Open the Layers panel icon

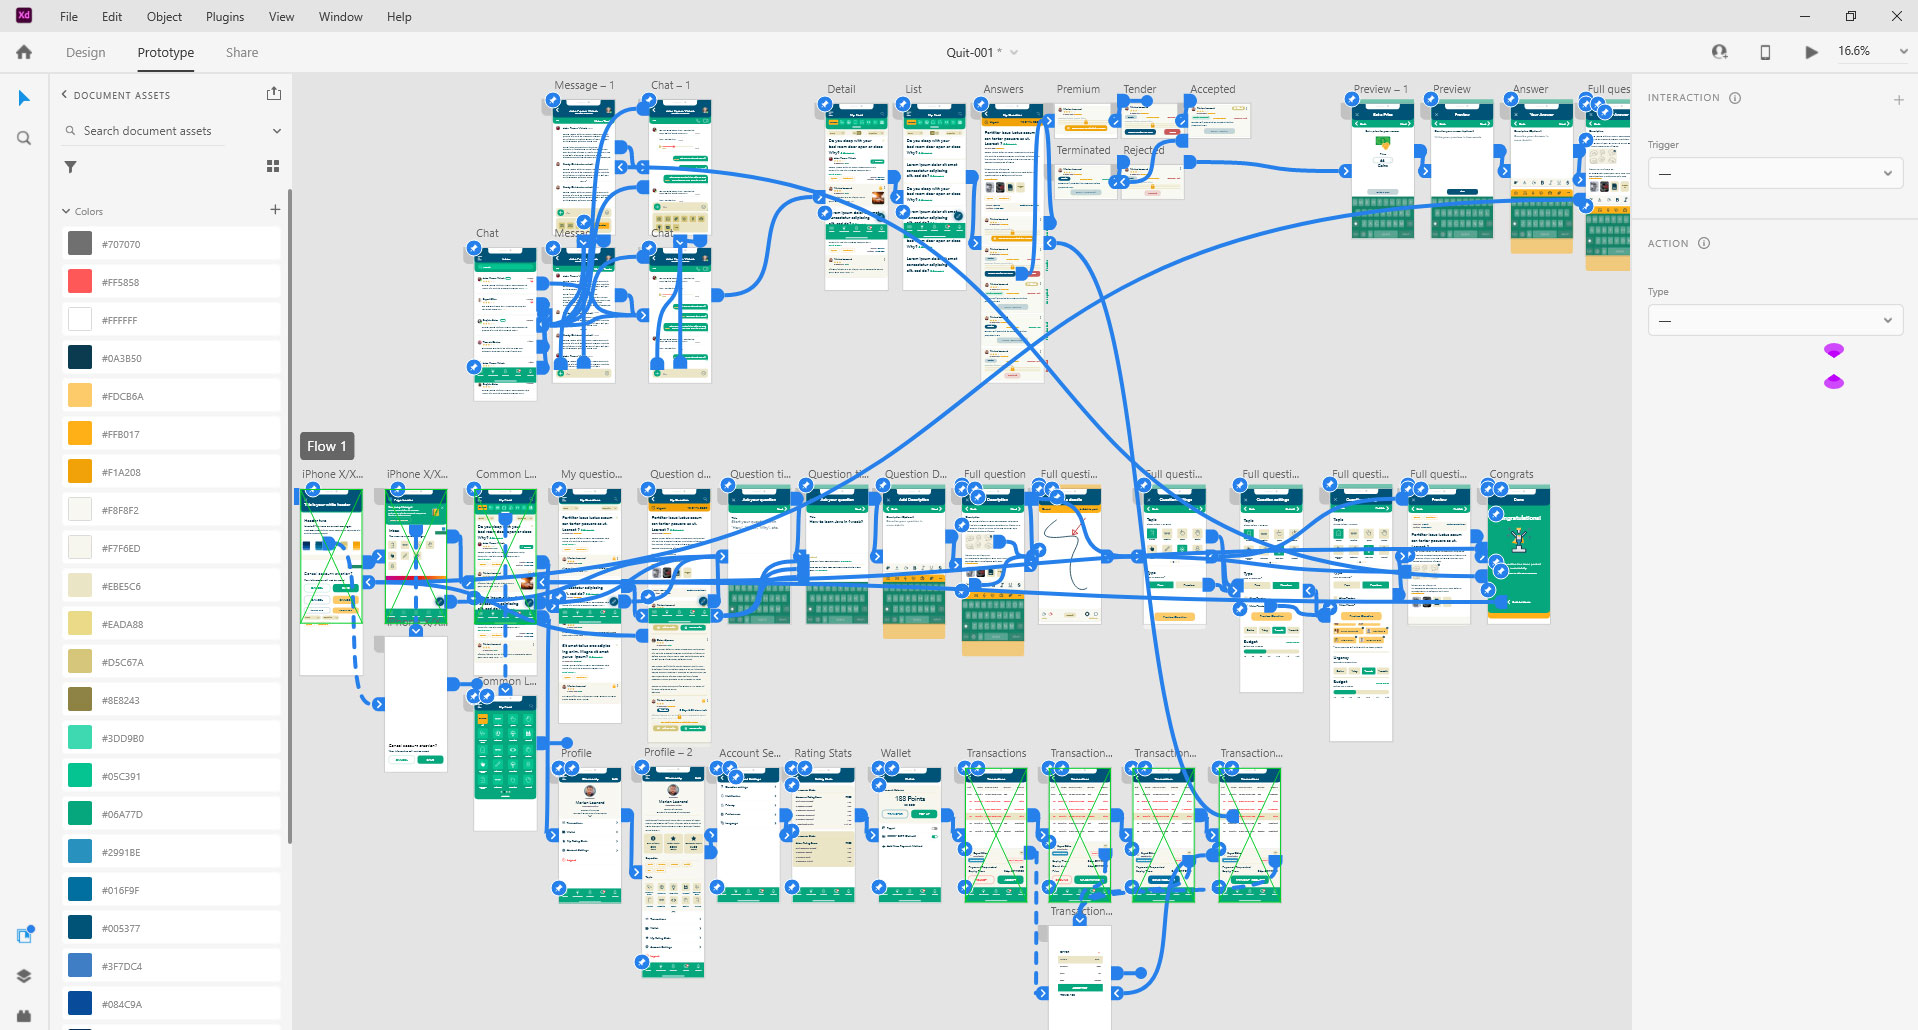point(24,976)
